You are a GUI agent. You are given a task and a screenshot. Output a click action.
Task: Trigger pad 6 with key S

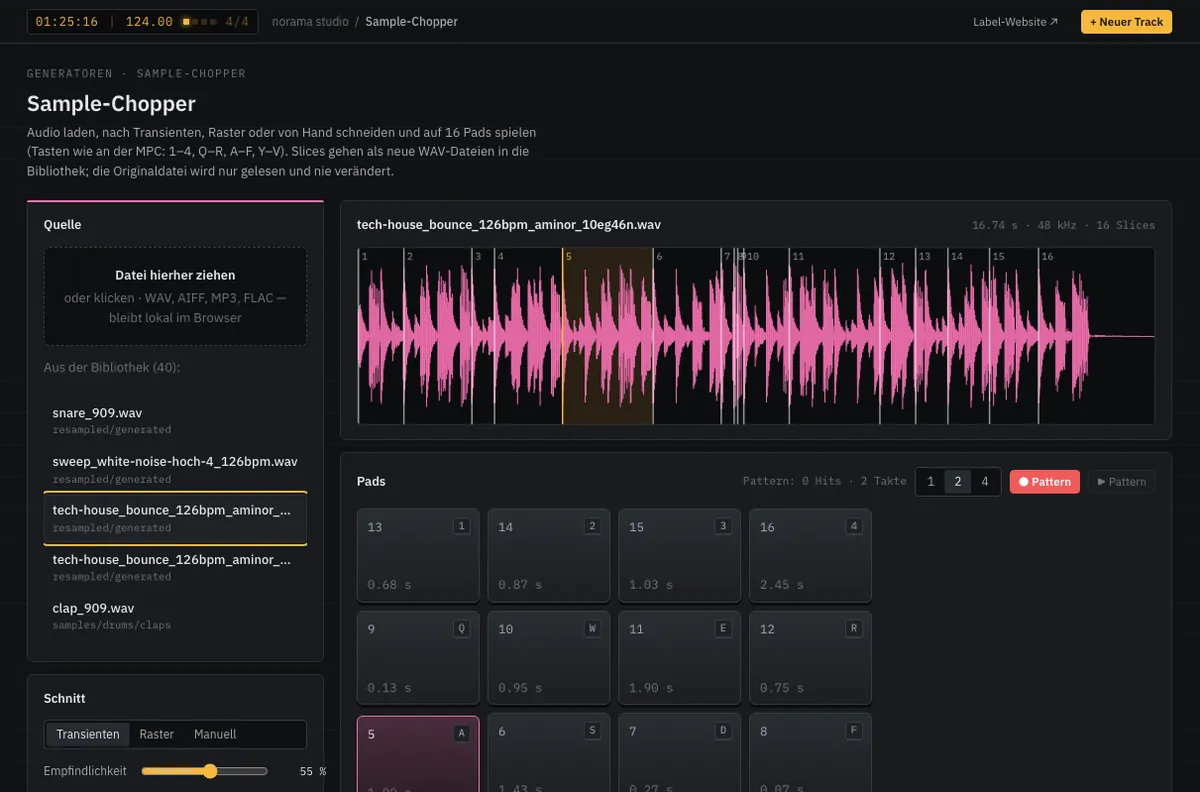[x=549, y=754]
